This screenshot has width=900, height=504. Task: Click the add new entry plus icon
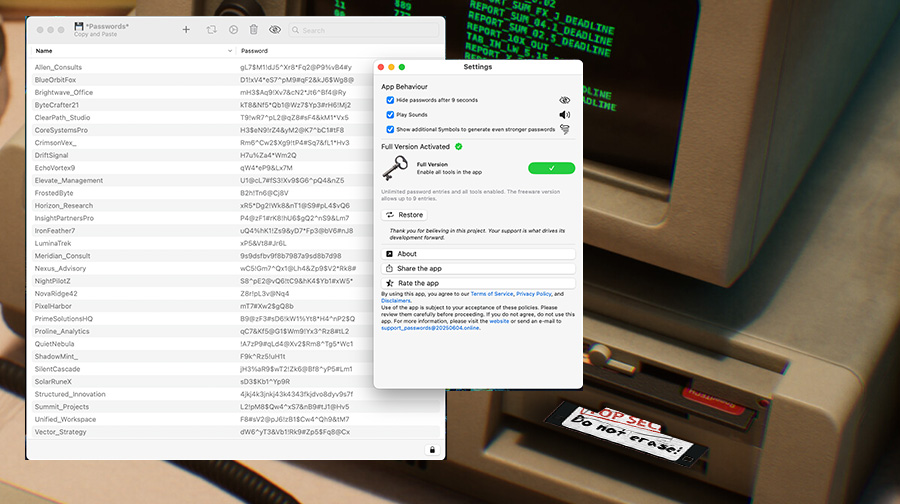coord(186,29)
